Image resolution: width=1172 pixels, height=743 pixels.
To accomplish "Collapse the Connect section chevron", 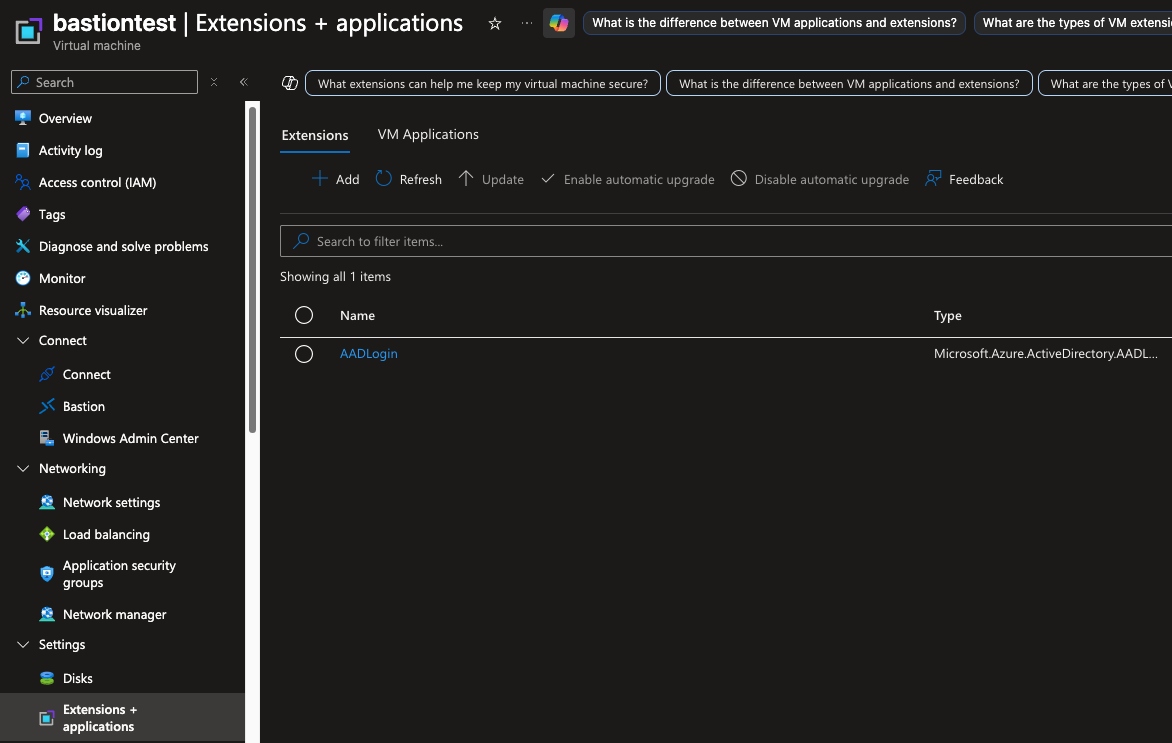I will coord(23,341).
